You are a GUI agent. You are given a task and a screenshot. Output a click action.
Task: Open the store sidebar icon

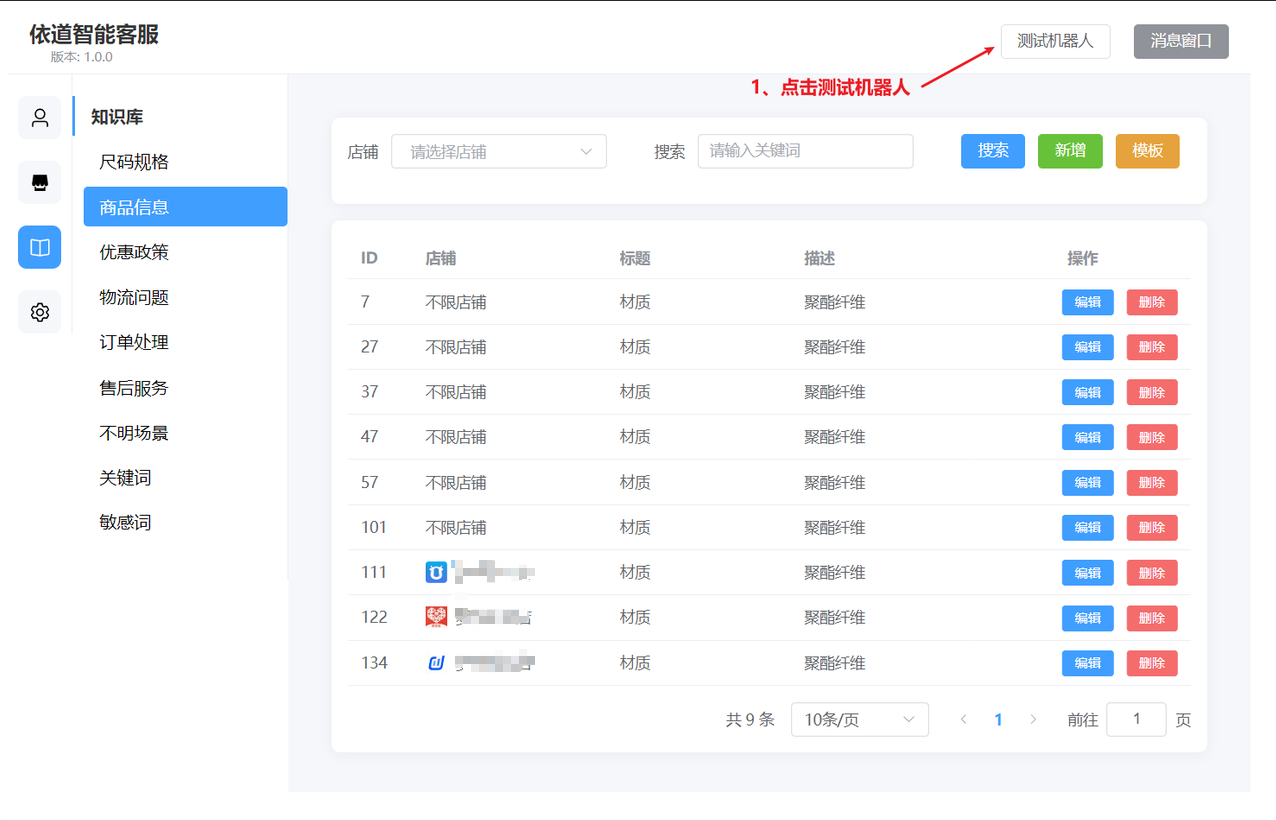pyautogui.click(x=40, y=183)
